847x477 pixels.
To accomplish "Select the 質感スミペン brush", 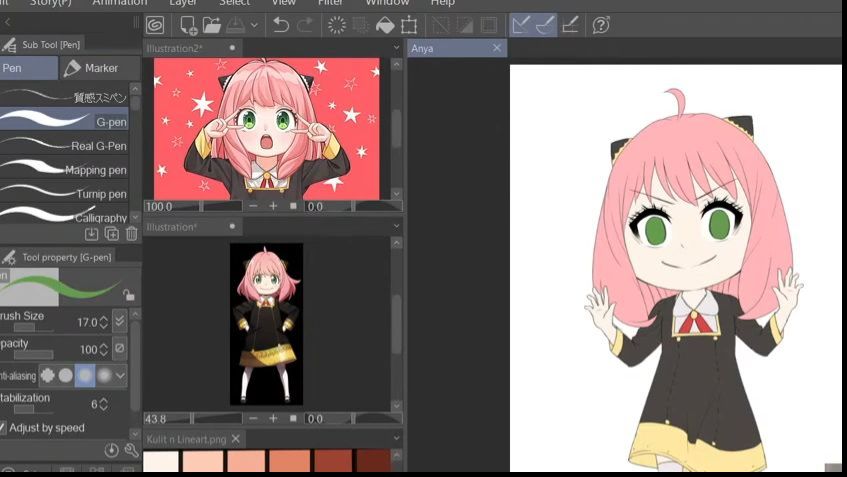I will [x=64, y=97].
